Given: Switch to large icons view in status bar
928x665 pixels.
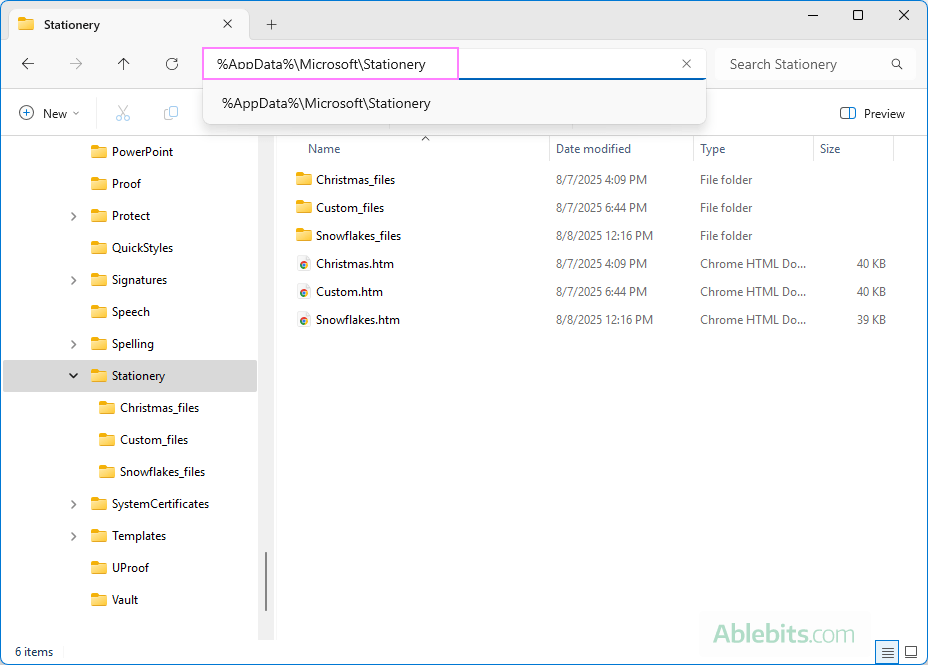Looking at the screenshot, I should (x=911, y=653).
